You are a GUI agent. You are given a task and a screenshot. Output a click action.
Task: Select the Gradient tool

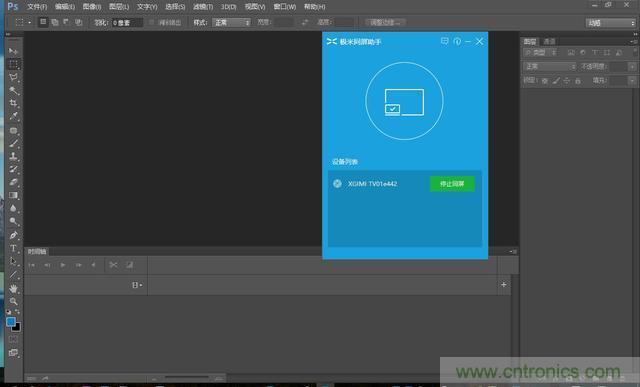coord(13,196)
